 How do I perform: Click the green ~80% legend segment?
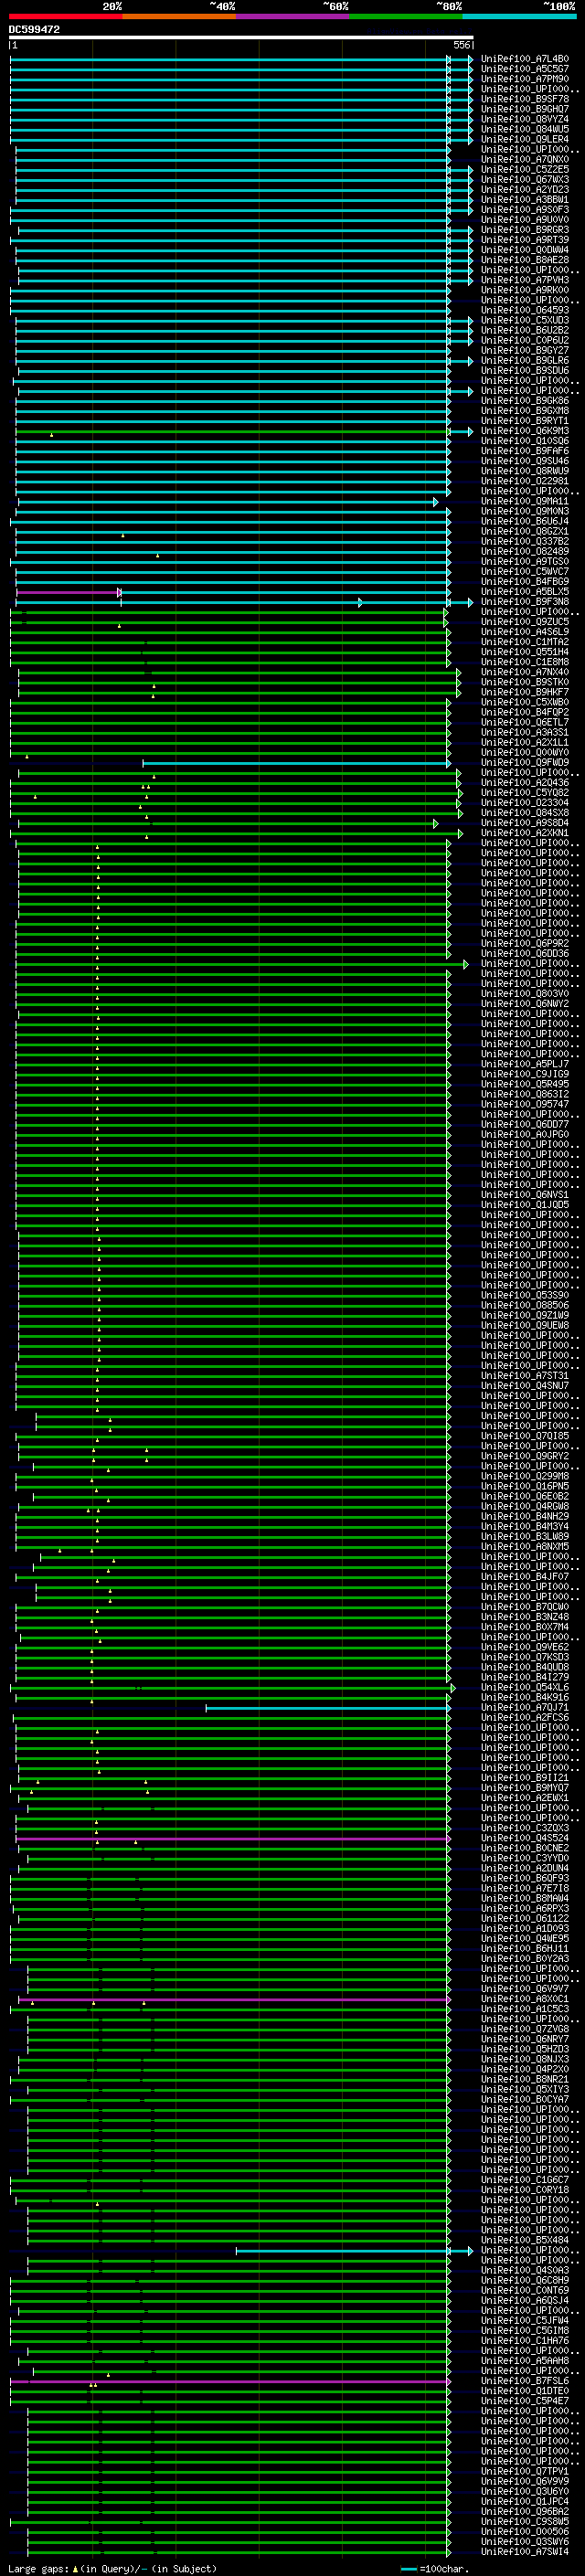click(406, 16)
